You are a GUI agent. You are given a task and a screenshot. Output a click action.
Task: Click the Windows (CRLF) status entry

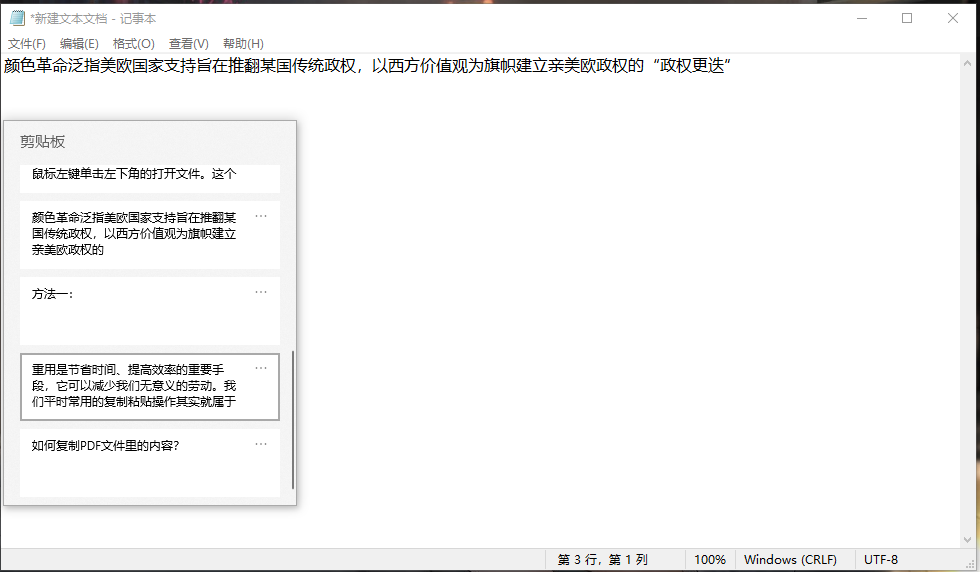(791, 559)
